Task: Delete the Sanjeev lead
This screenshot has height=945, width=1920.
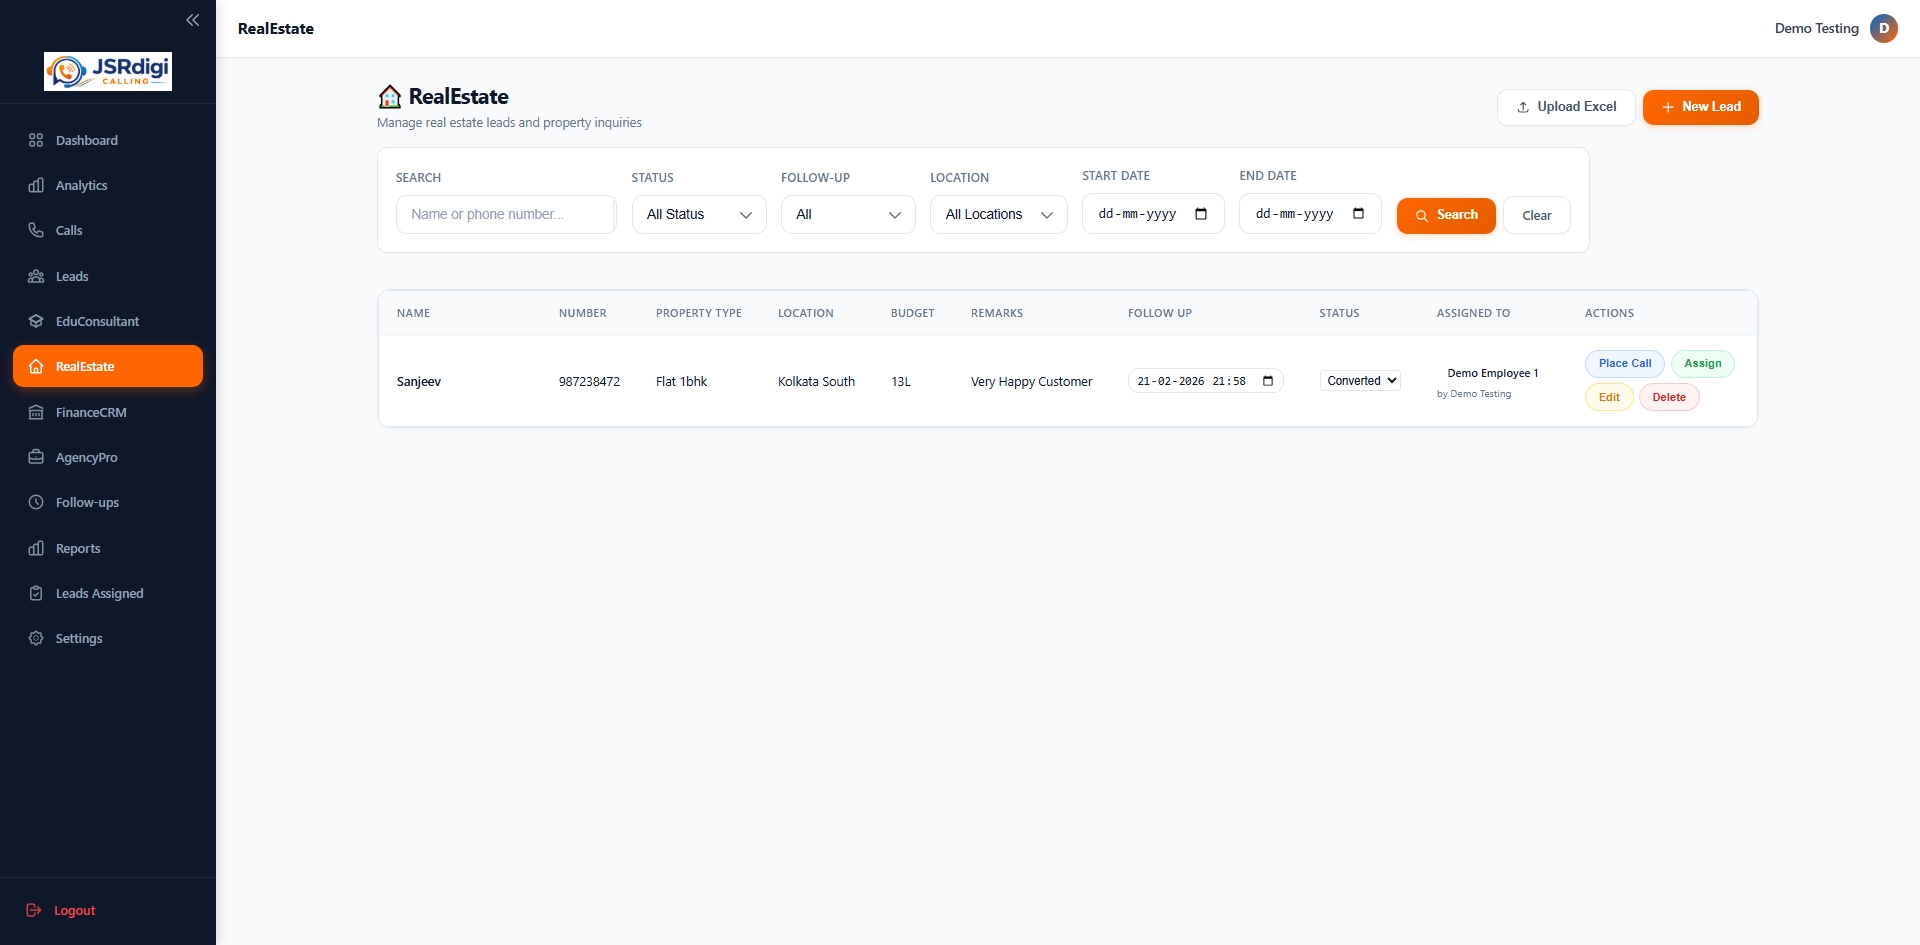Action: click(1668, 397)
